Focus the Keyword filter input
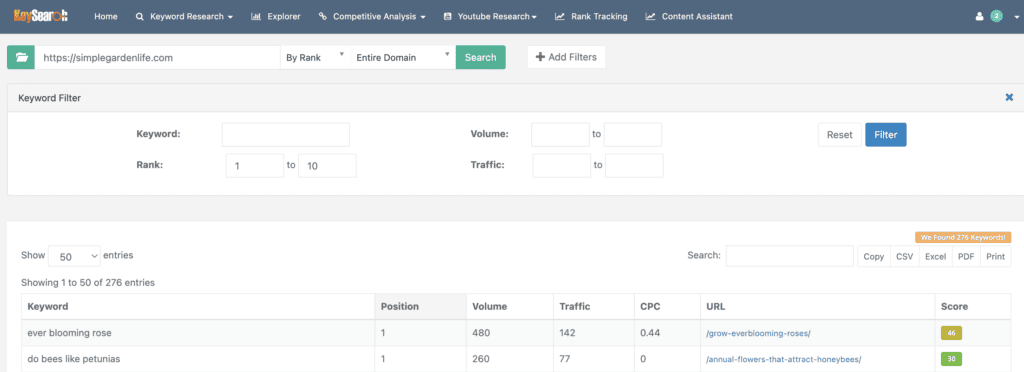This screenshot has height=372, width=1024. 286,134
